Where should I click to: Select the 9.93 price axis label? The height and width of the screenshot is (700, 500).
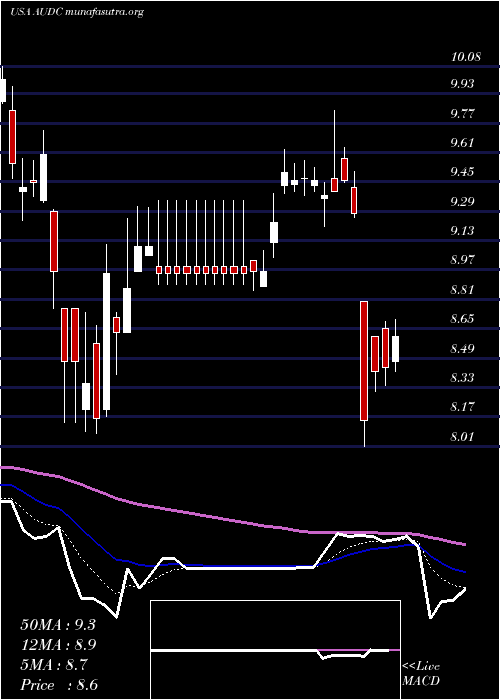[463, 84]
